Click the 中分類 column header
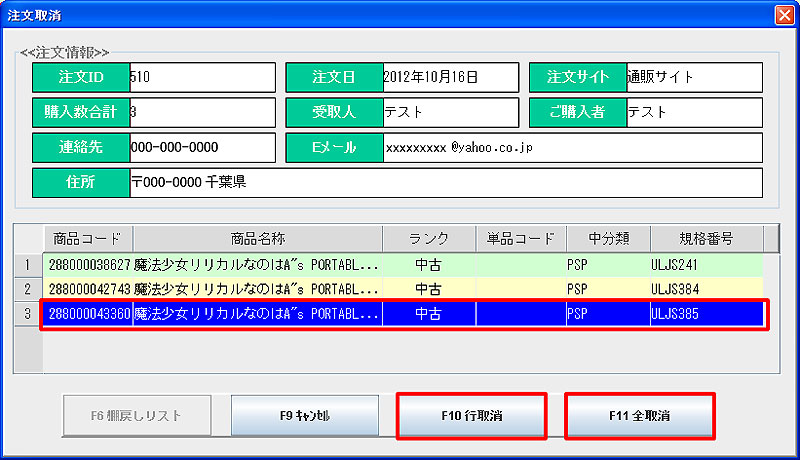Screen dimensions: 800x460 pos(607,239)
